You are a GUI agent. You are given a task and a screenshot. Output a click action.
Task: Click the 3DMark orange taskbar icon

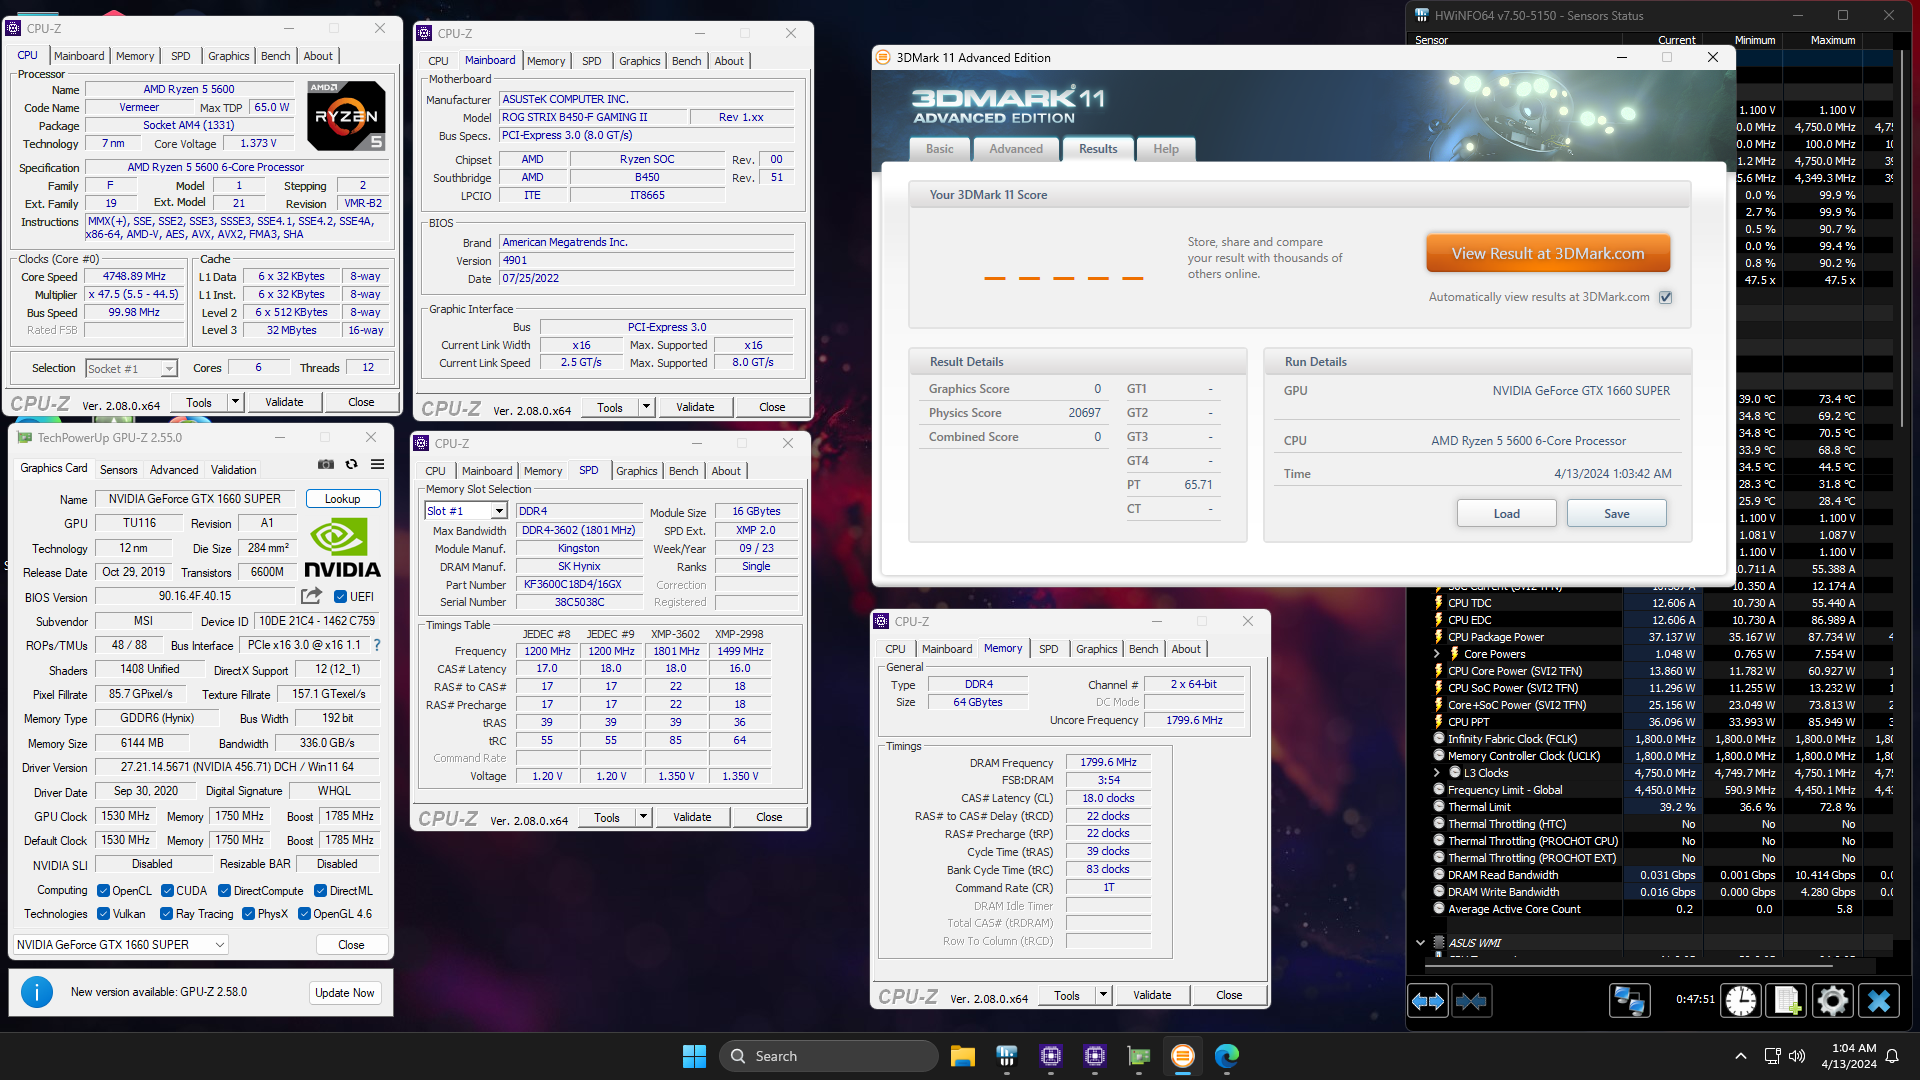(1182, 1056)
